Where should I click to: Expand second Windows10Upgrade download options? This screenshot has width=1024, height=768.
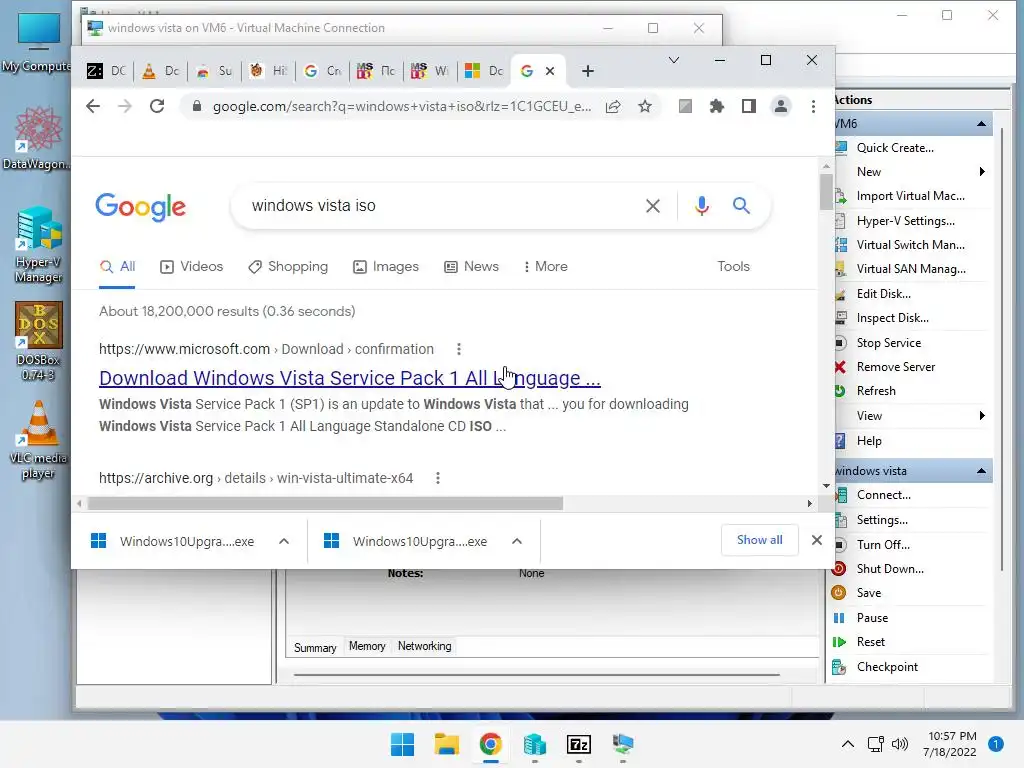point(517,541)
